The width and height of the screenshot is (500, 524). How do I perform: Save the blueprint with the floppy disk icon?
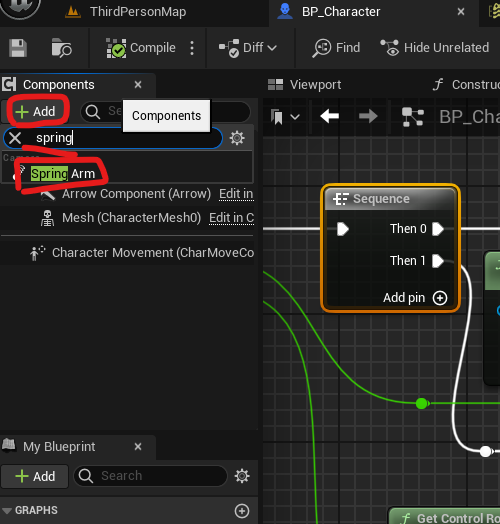[x=18, y=48]
